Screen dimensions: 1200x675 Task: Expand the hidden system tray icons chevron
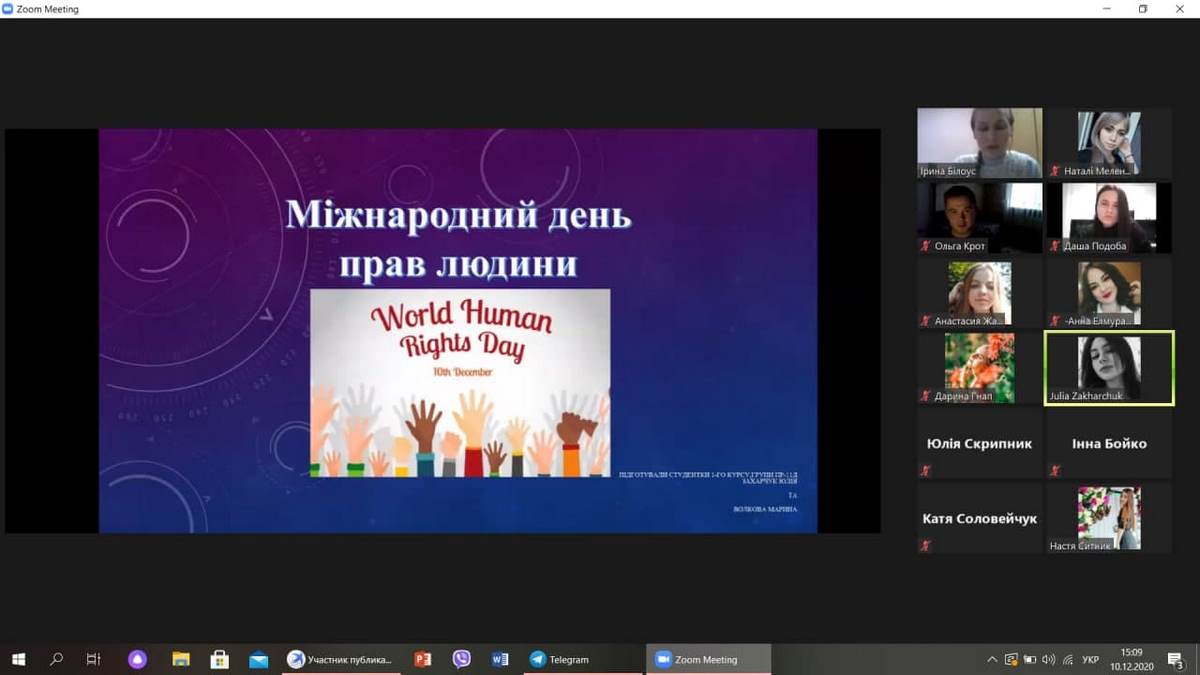[x=992, y=659]
